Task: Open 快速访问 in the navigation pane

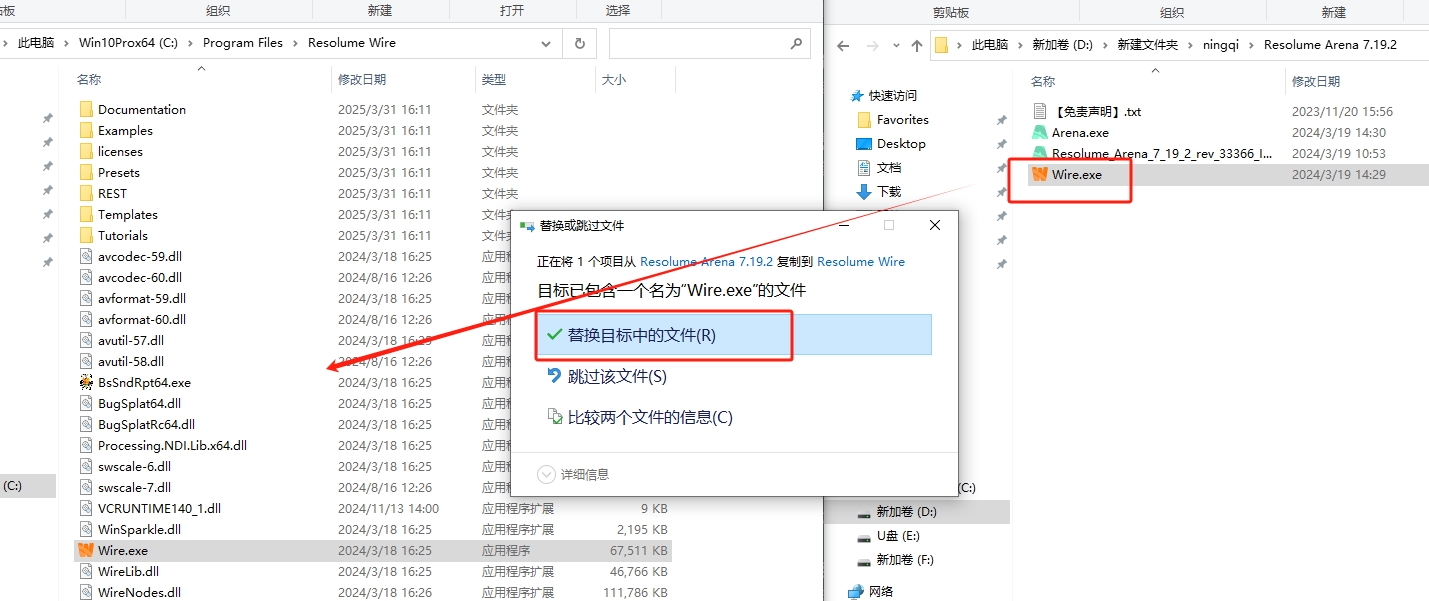Action: [x=892, y=95]
